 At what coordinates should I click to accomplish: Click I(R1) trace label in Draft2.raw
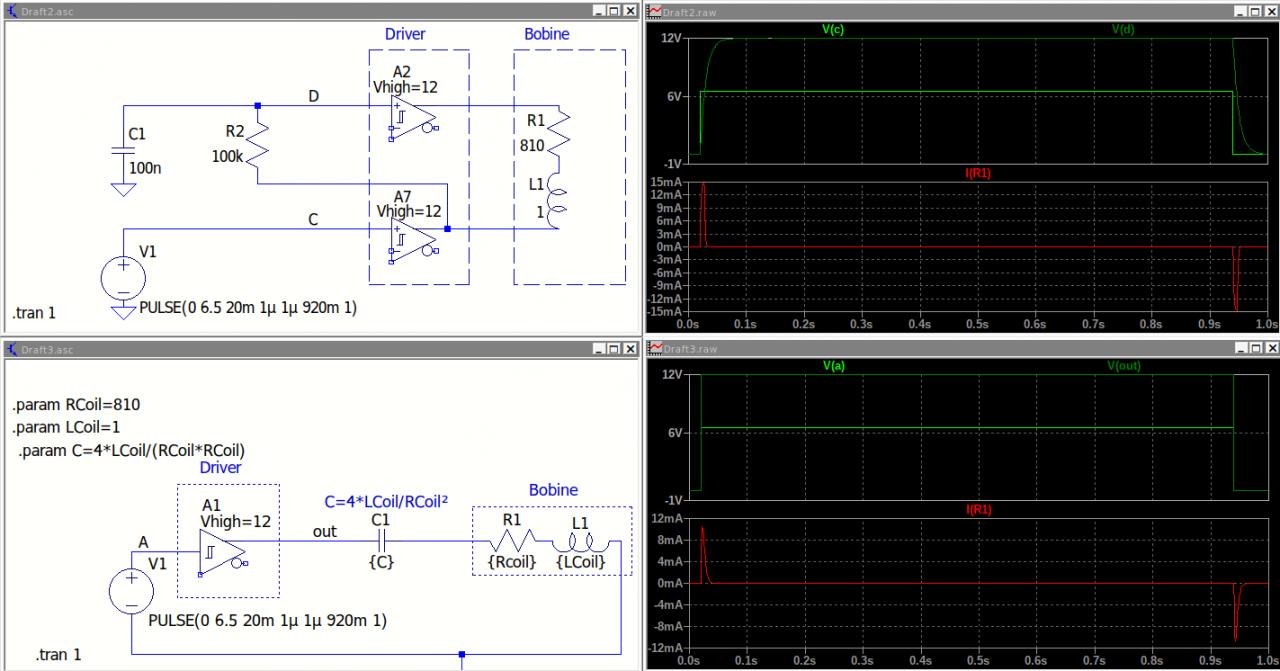977,173
